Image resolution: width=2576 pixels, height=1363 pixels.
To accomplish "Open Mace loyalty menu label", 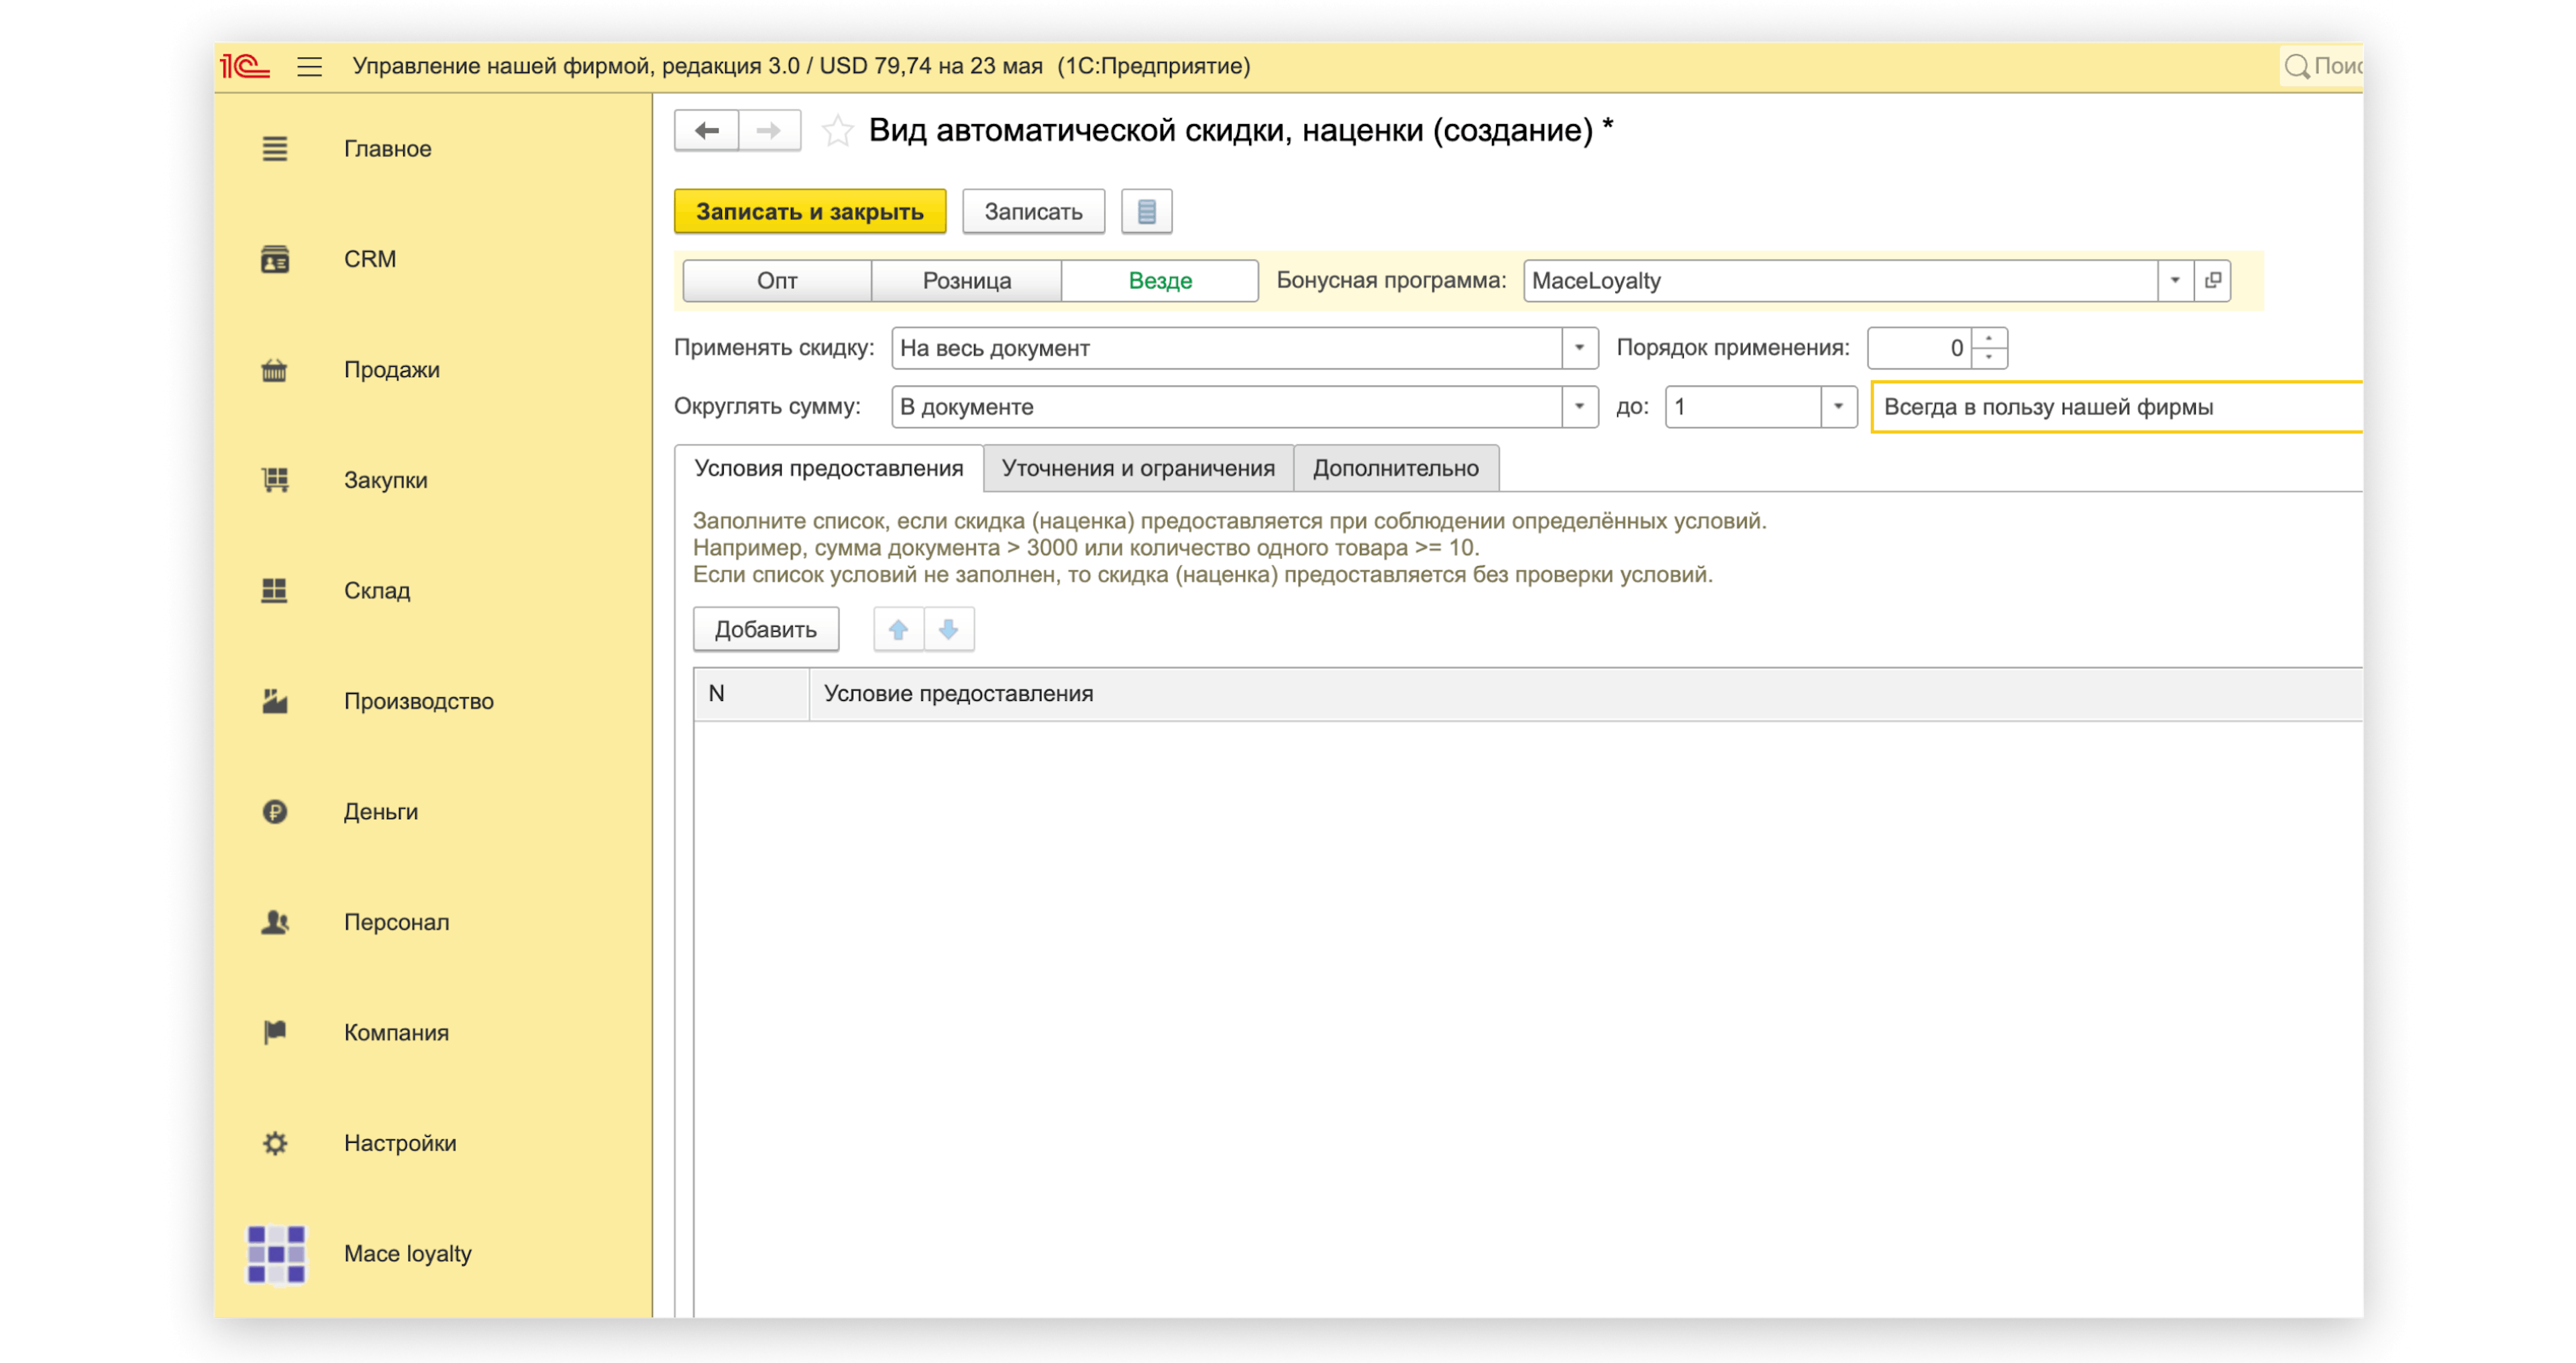I will [x=408, y=1254].
